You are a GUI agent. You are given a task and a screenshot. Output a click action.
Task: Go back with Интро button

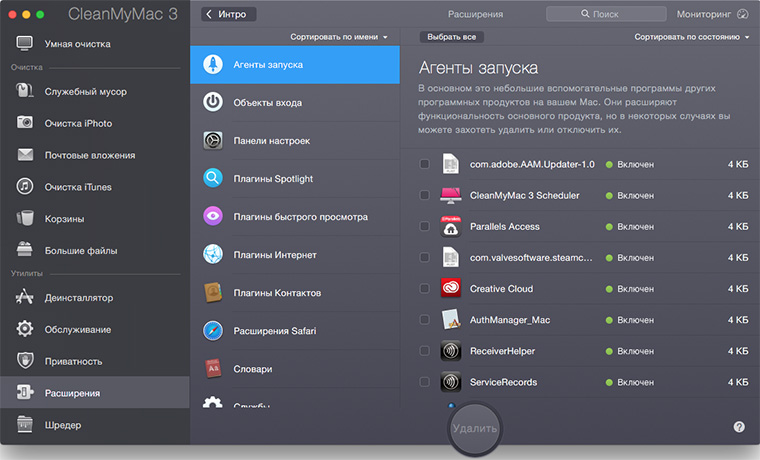228,14
